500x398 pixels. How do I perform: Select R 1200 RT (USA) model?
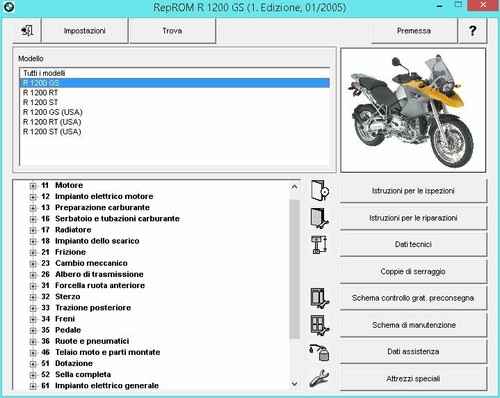(175, 122)
